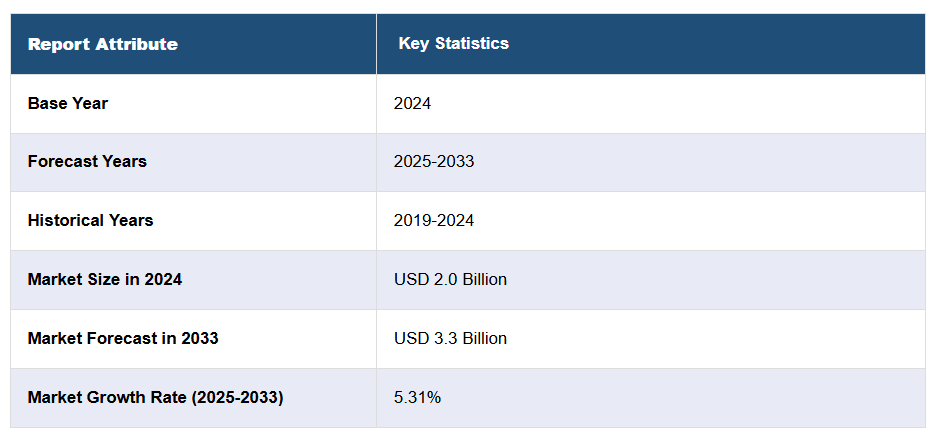Select the "Historical Years" row label
This screenshot has height=440, width=934.
click(x=90, y=220)
